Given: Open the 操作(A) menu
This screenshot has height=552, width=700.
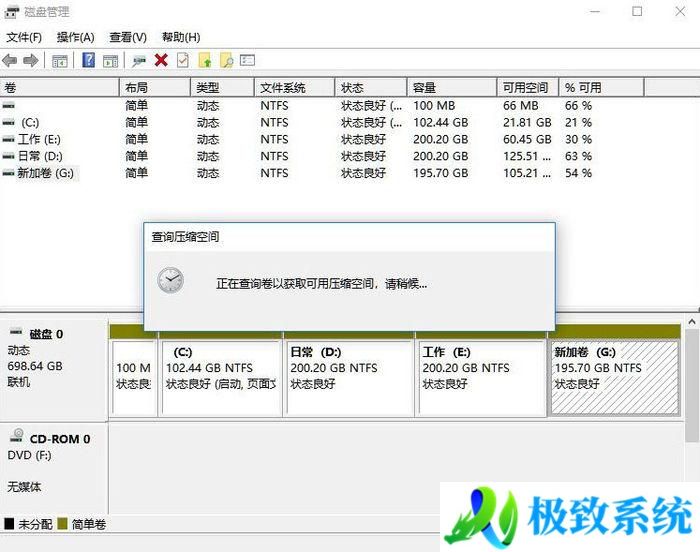Looking at the screenshot, I should [75, 37].
